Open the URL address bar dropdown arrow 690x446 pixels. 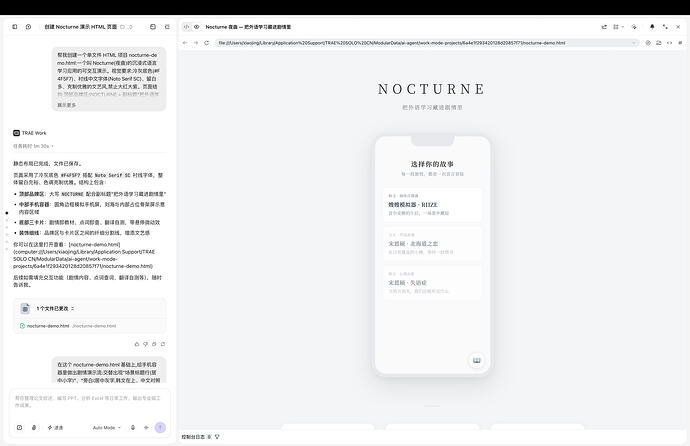(x=634, y=43)
